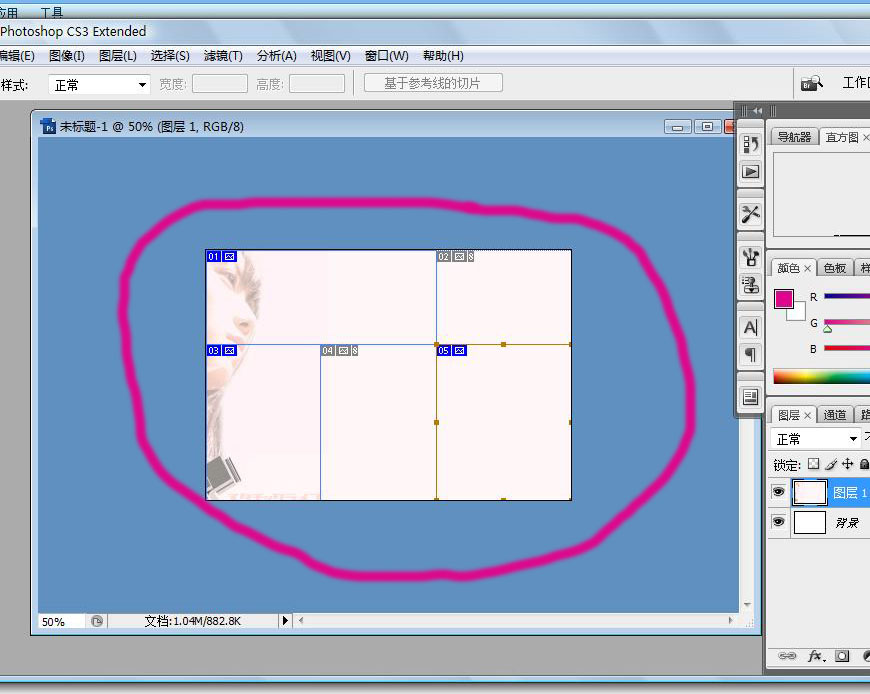Click the B channel color slider
The image size is (870, 694).
(x=847, y=348)
